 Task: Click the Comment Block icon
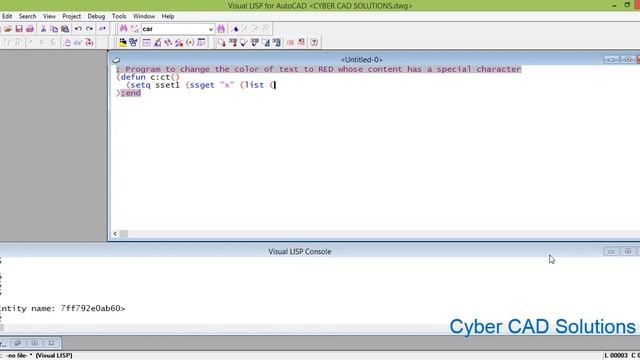pos(290,42)
